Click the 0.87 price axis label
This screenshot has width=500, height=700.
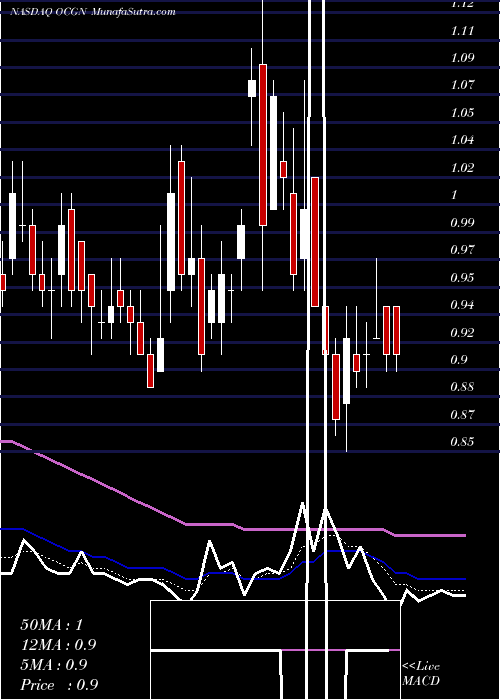462,415
